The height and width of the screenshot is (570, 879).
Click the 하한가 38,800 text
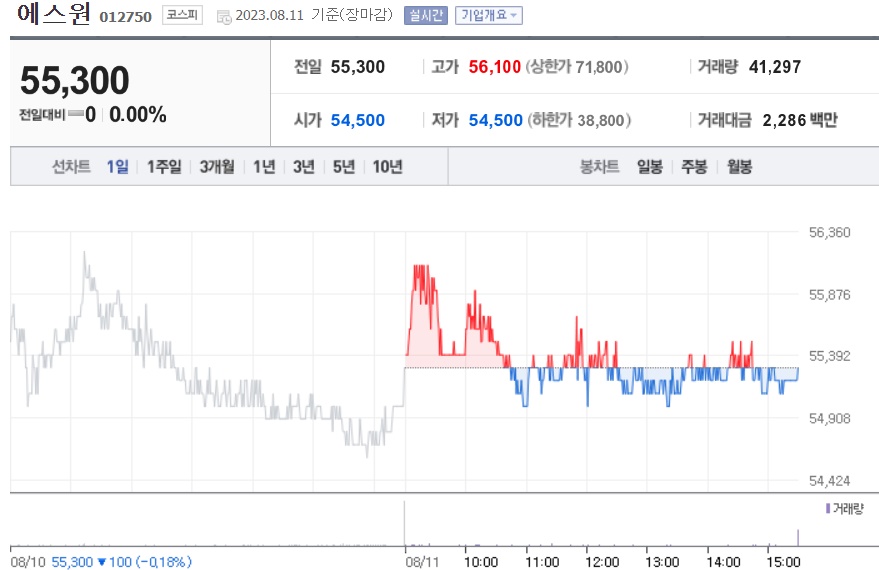pos(579,120)
